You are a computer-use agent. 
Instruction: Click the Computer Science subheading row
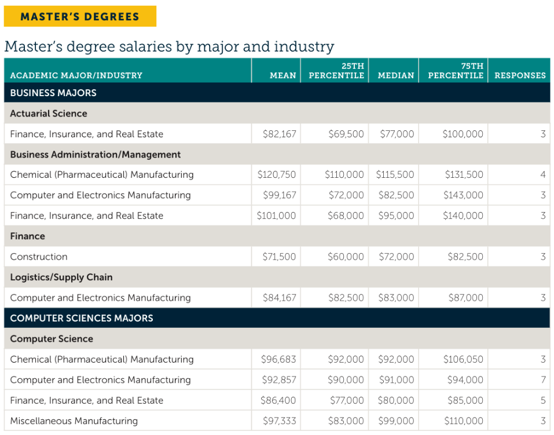pos(277,339)
